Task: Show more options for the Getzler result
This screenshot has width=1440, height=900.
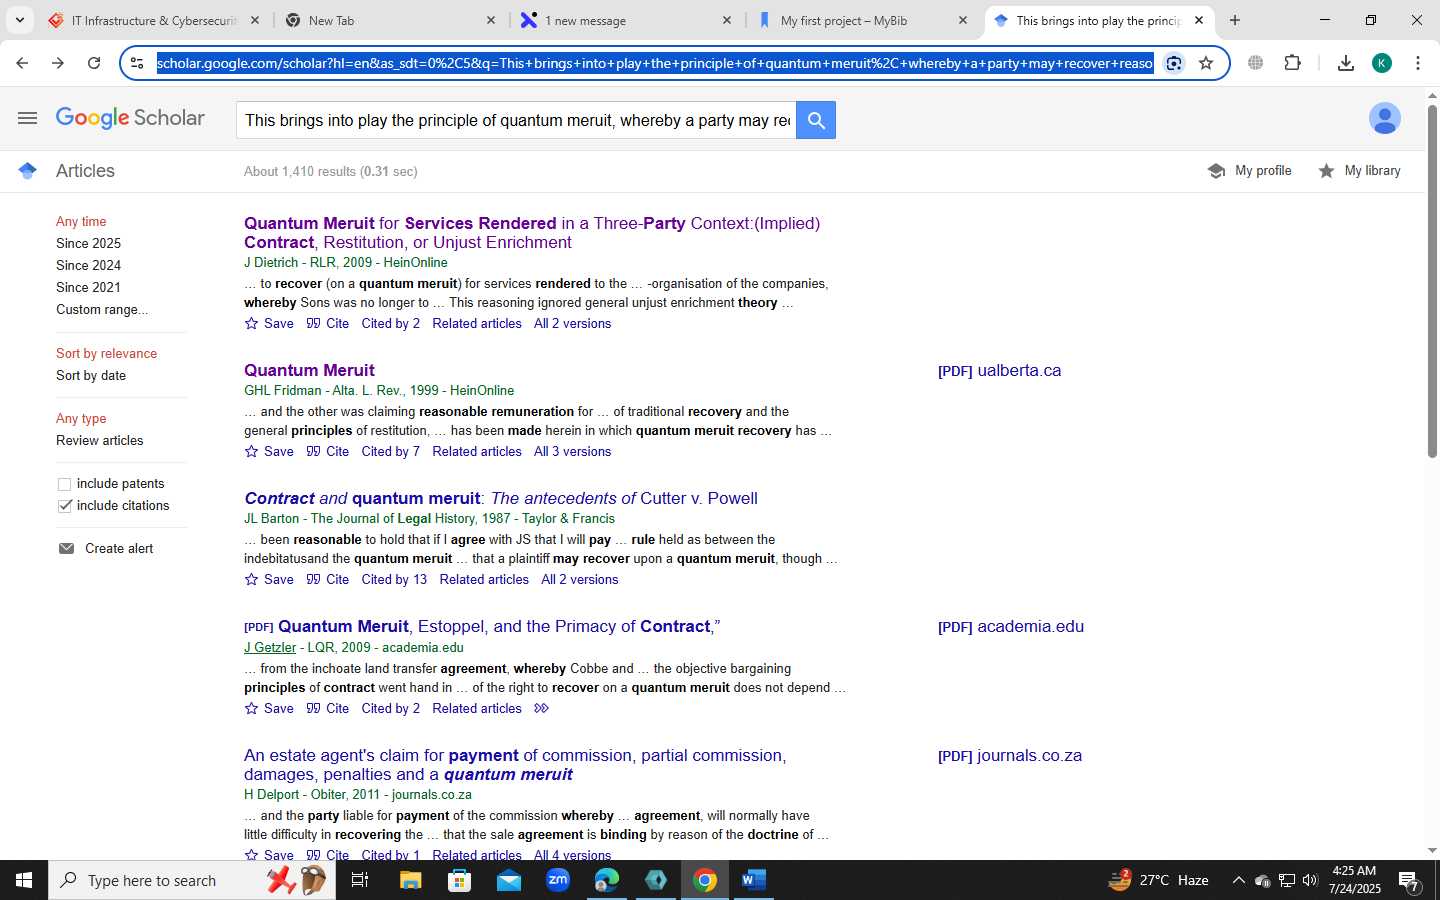Action: (542, 708)
